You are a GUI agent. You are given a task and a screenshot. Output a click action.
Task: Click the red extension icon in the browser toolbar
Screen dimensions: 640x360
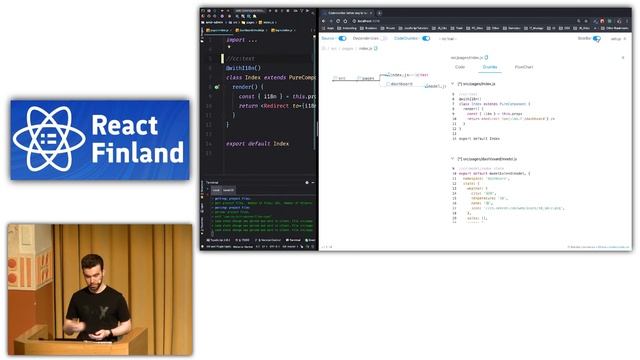[x=602, y=21]
